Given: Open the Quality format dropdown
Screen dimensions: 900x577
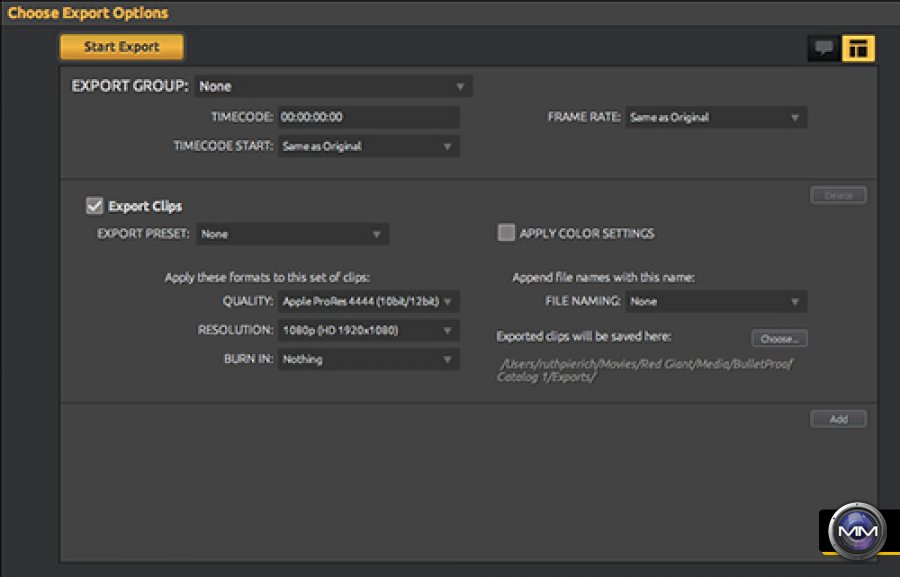Looking at the screenshot, I should (x=368, y=301).
